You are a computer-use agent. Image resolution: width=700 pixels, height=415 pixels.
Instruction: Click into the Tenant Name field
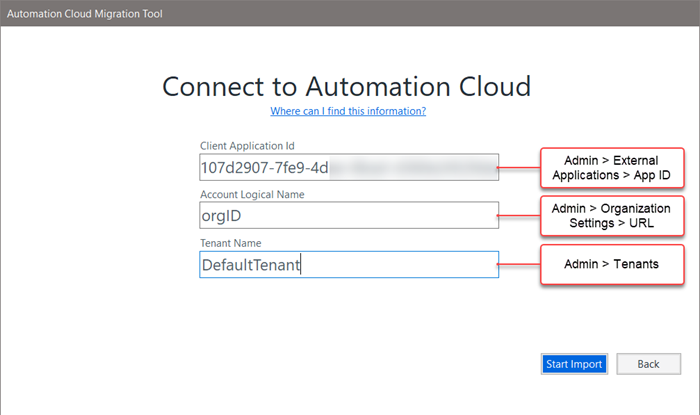pyautogui.click(x=349, y=264)
